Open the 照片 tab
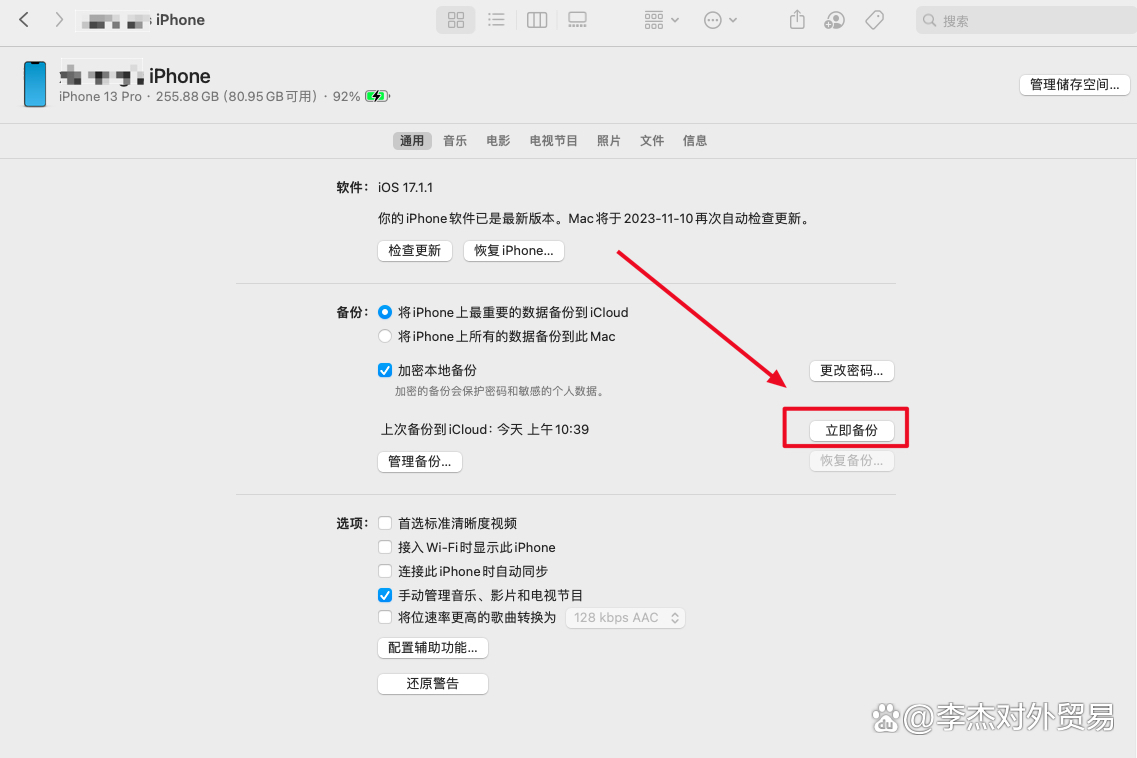Image resolution: width=1137 pixels, height=758 pixels. click(x=608, y=141)
